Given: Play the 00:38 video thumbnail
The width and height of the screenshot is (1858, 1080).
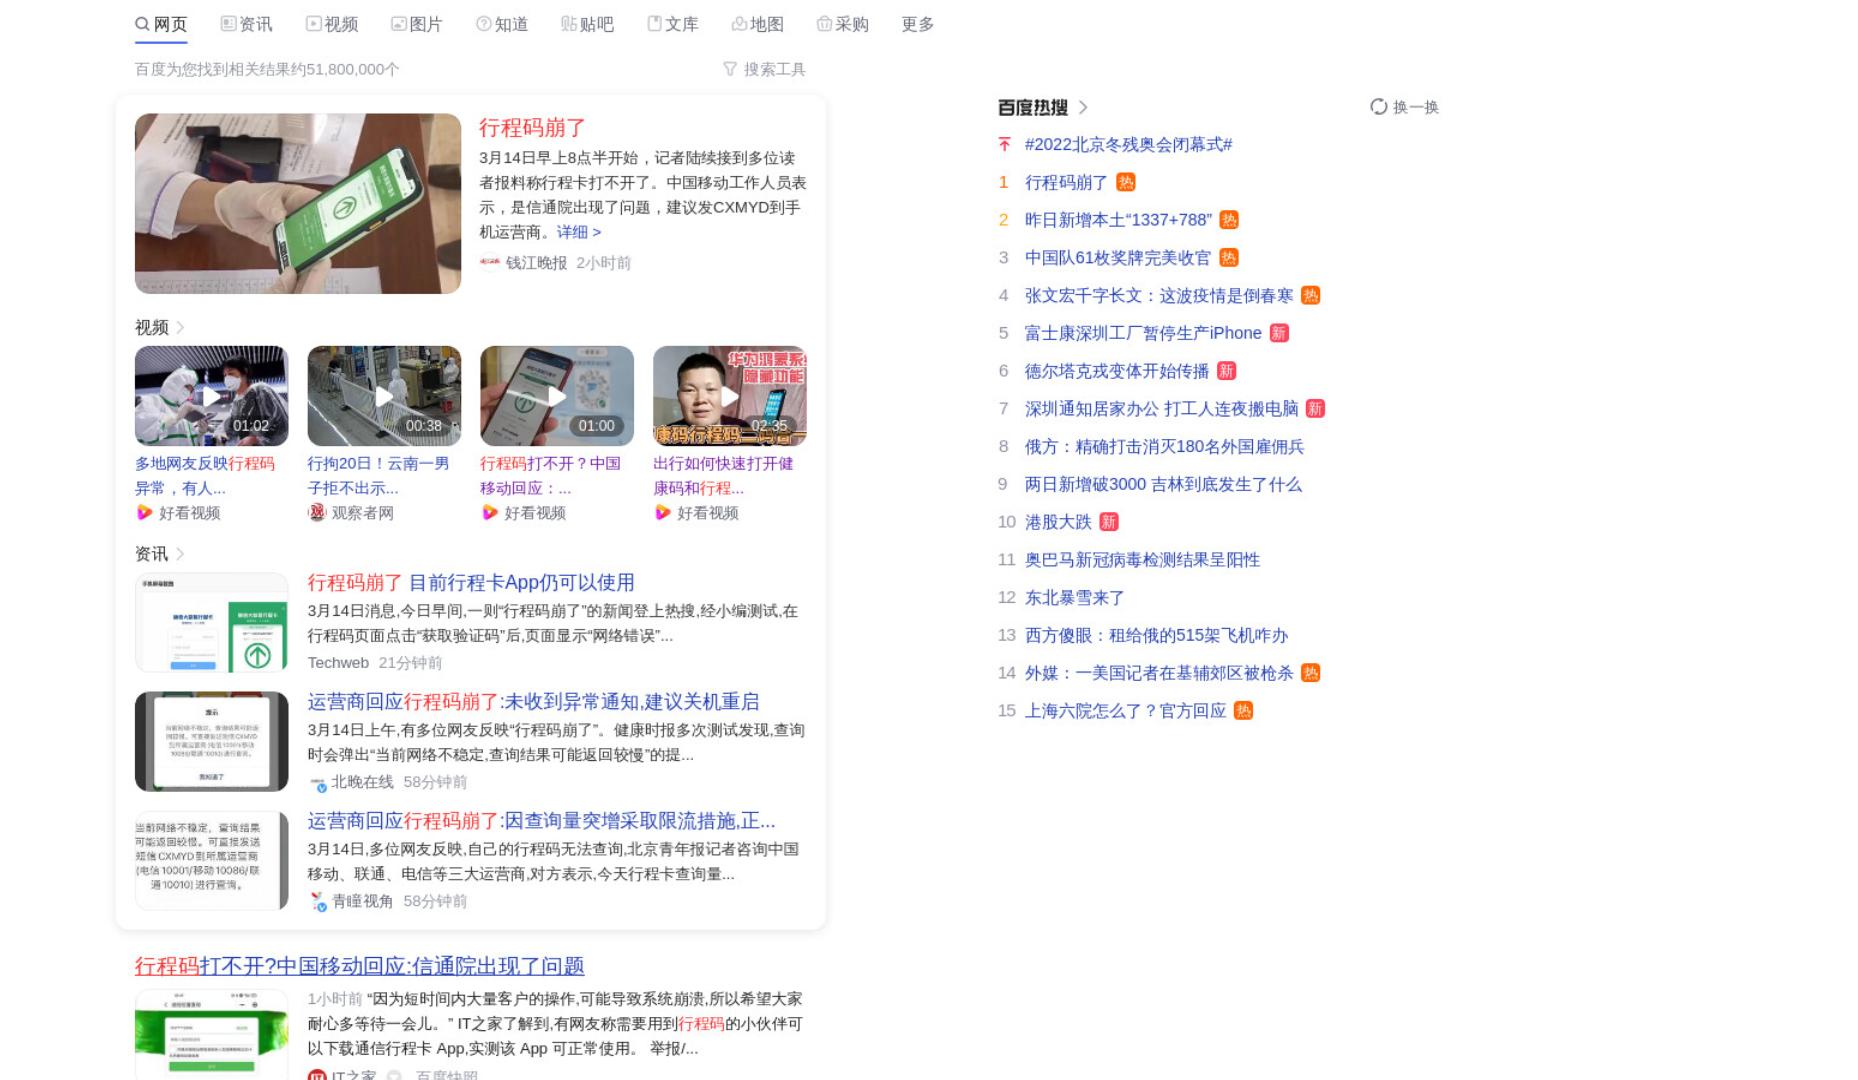Looking at the screenshot, I should coord(384,396).
